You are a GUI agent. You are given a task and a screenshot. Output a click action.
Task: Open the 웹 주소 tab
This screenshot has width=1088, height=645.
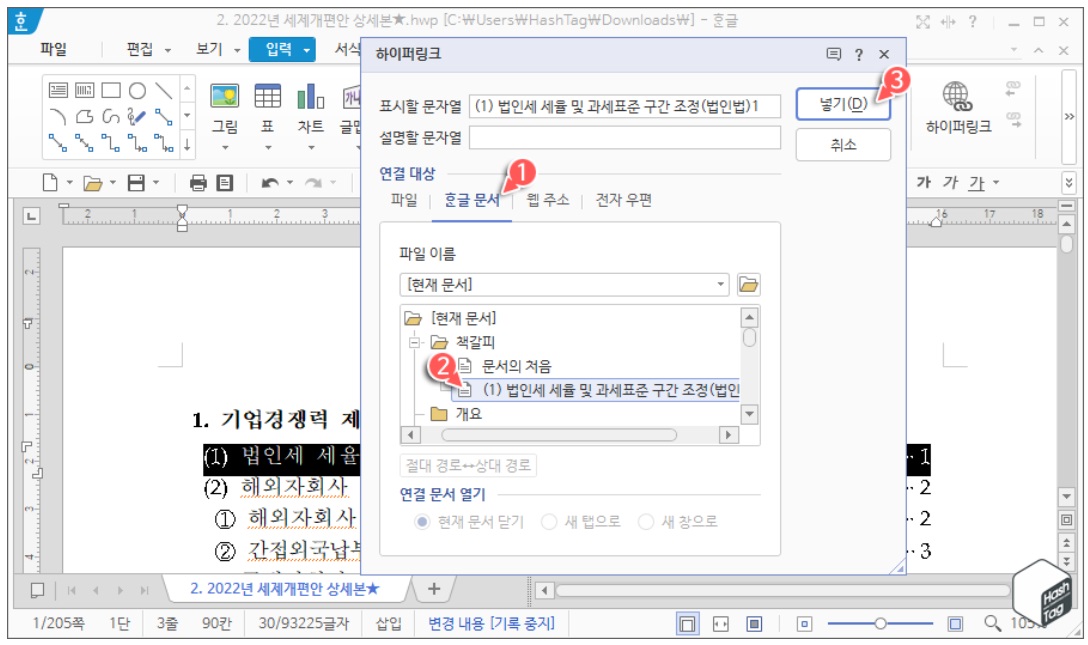[547, 200]
